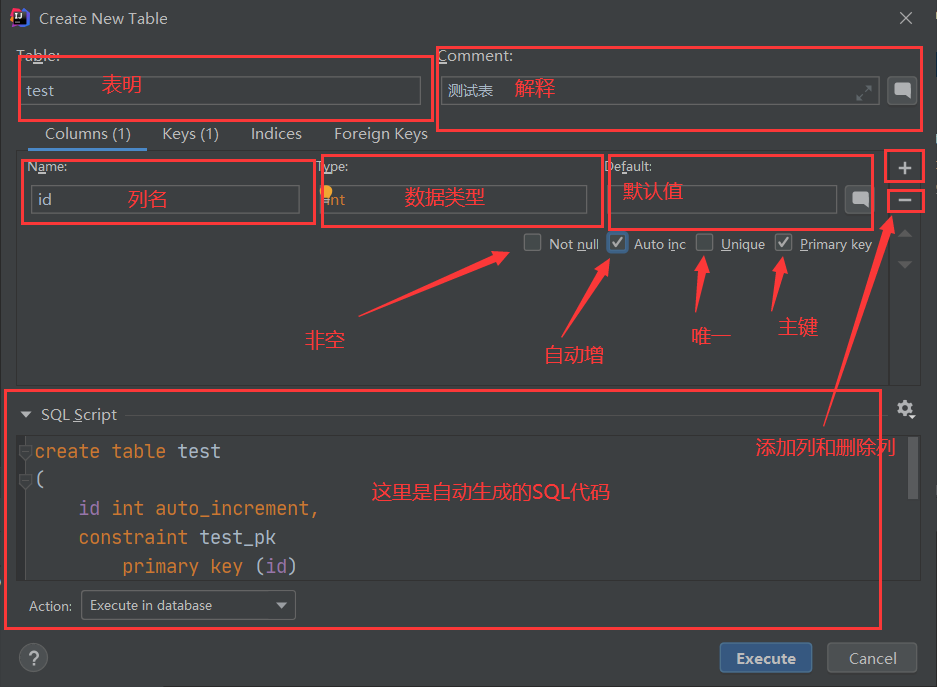Uncheck the Auto inc checkbox

(x=617, y=243)
